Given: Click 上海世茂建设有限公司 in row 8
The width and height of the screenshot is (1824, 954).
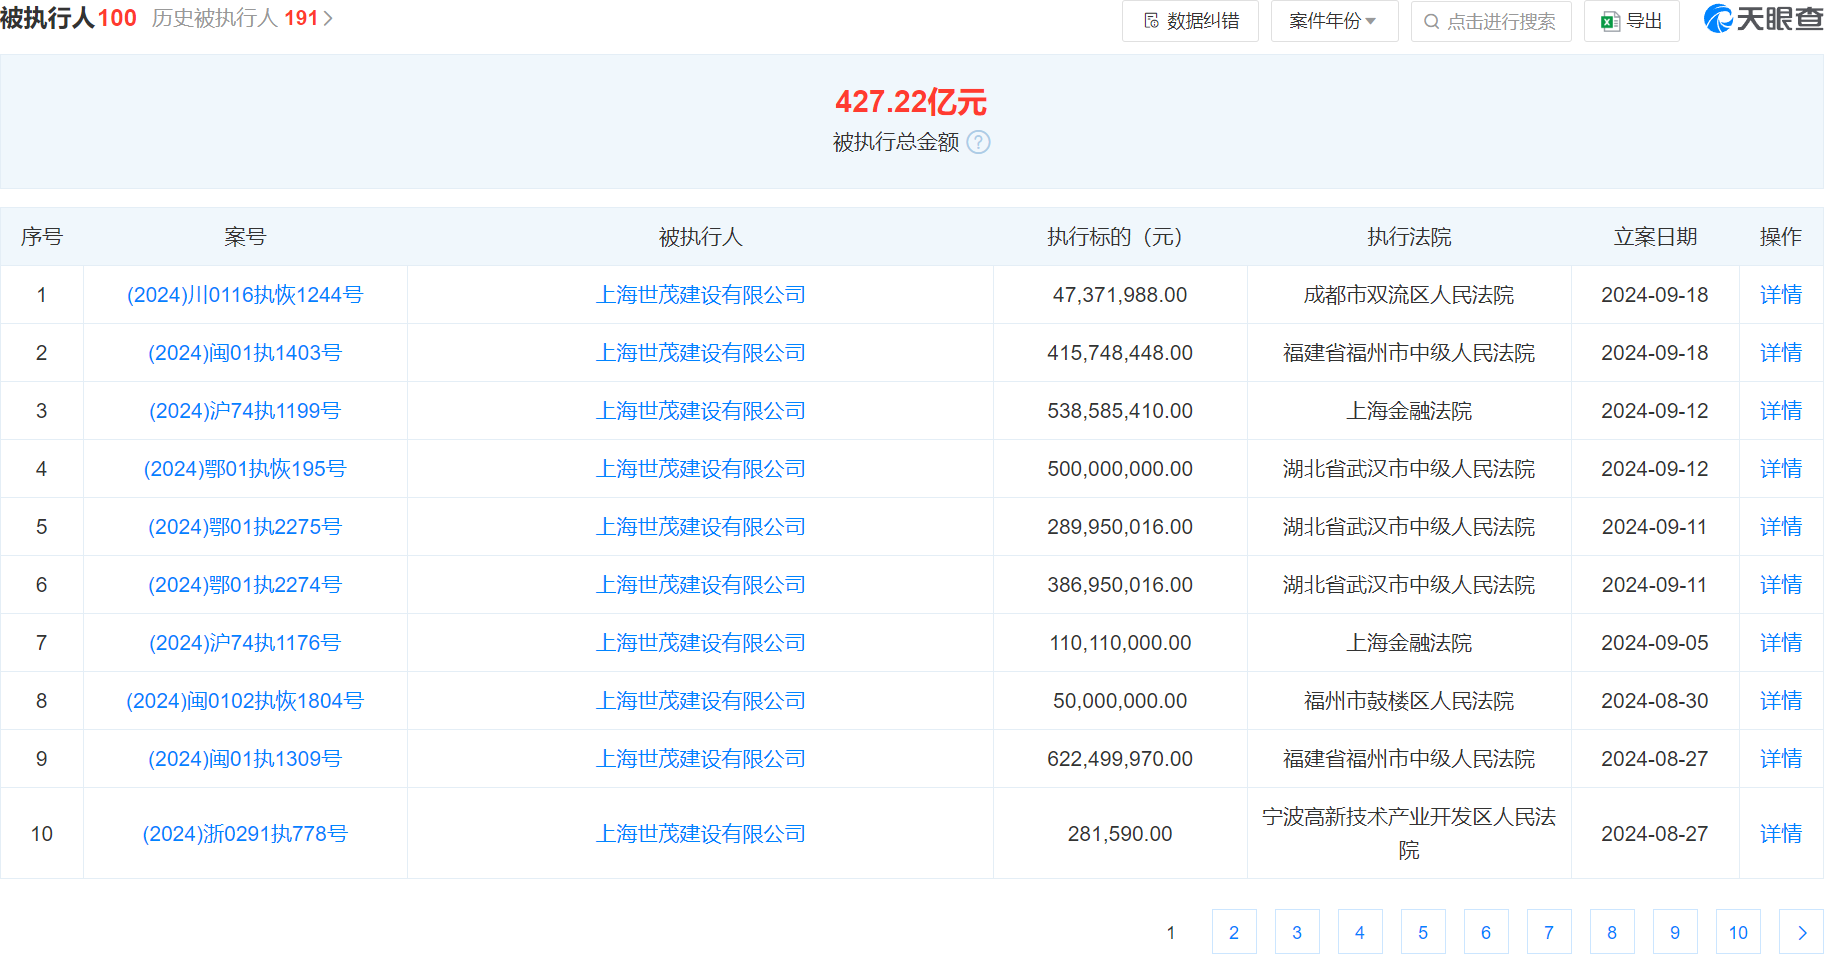Looking at the screenshot, I should (700, 701).
